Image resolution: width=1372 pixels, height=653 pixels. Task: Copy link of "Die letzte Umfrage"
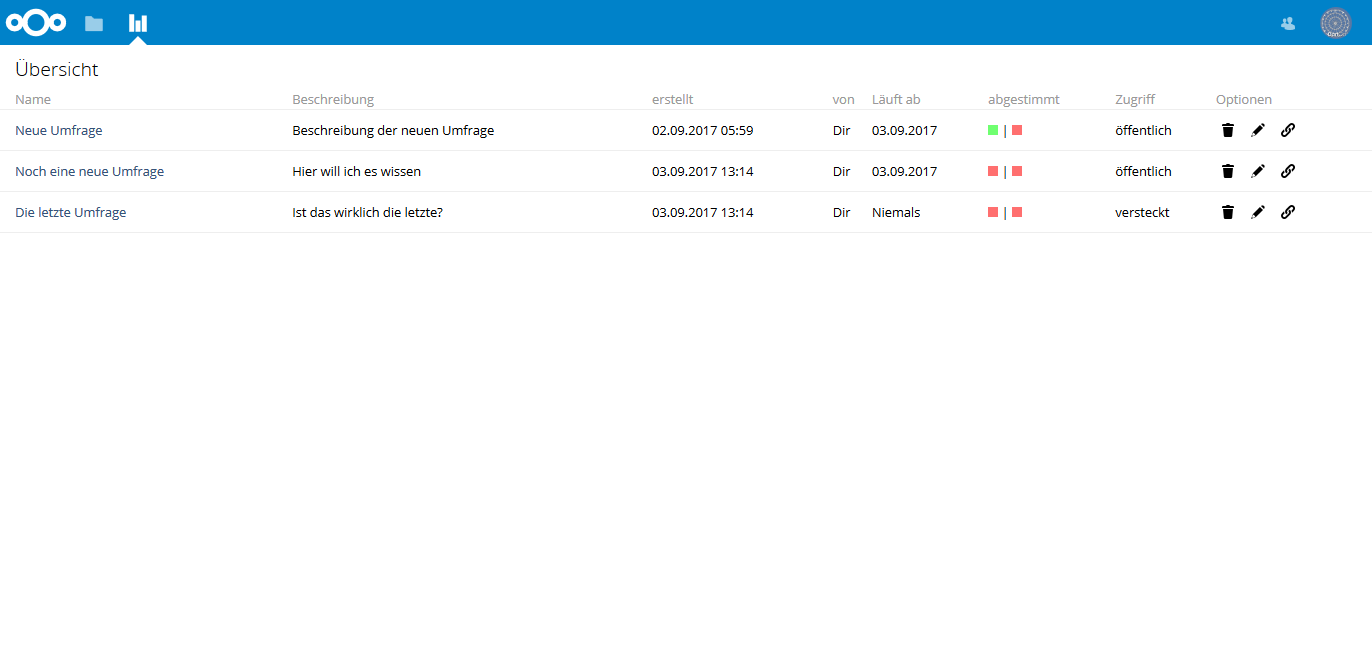tap(1288, 212)
